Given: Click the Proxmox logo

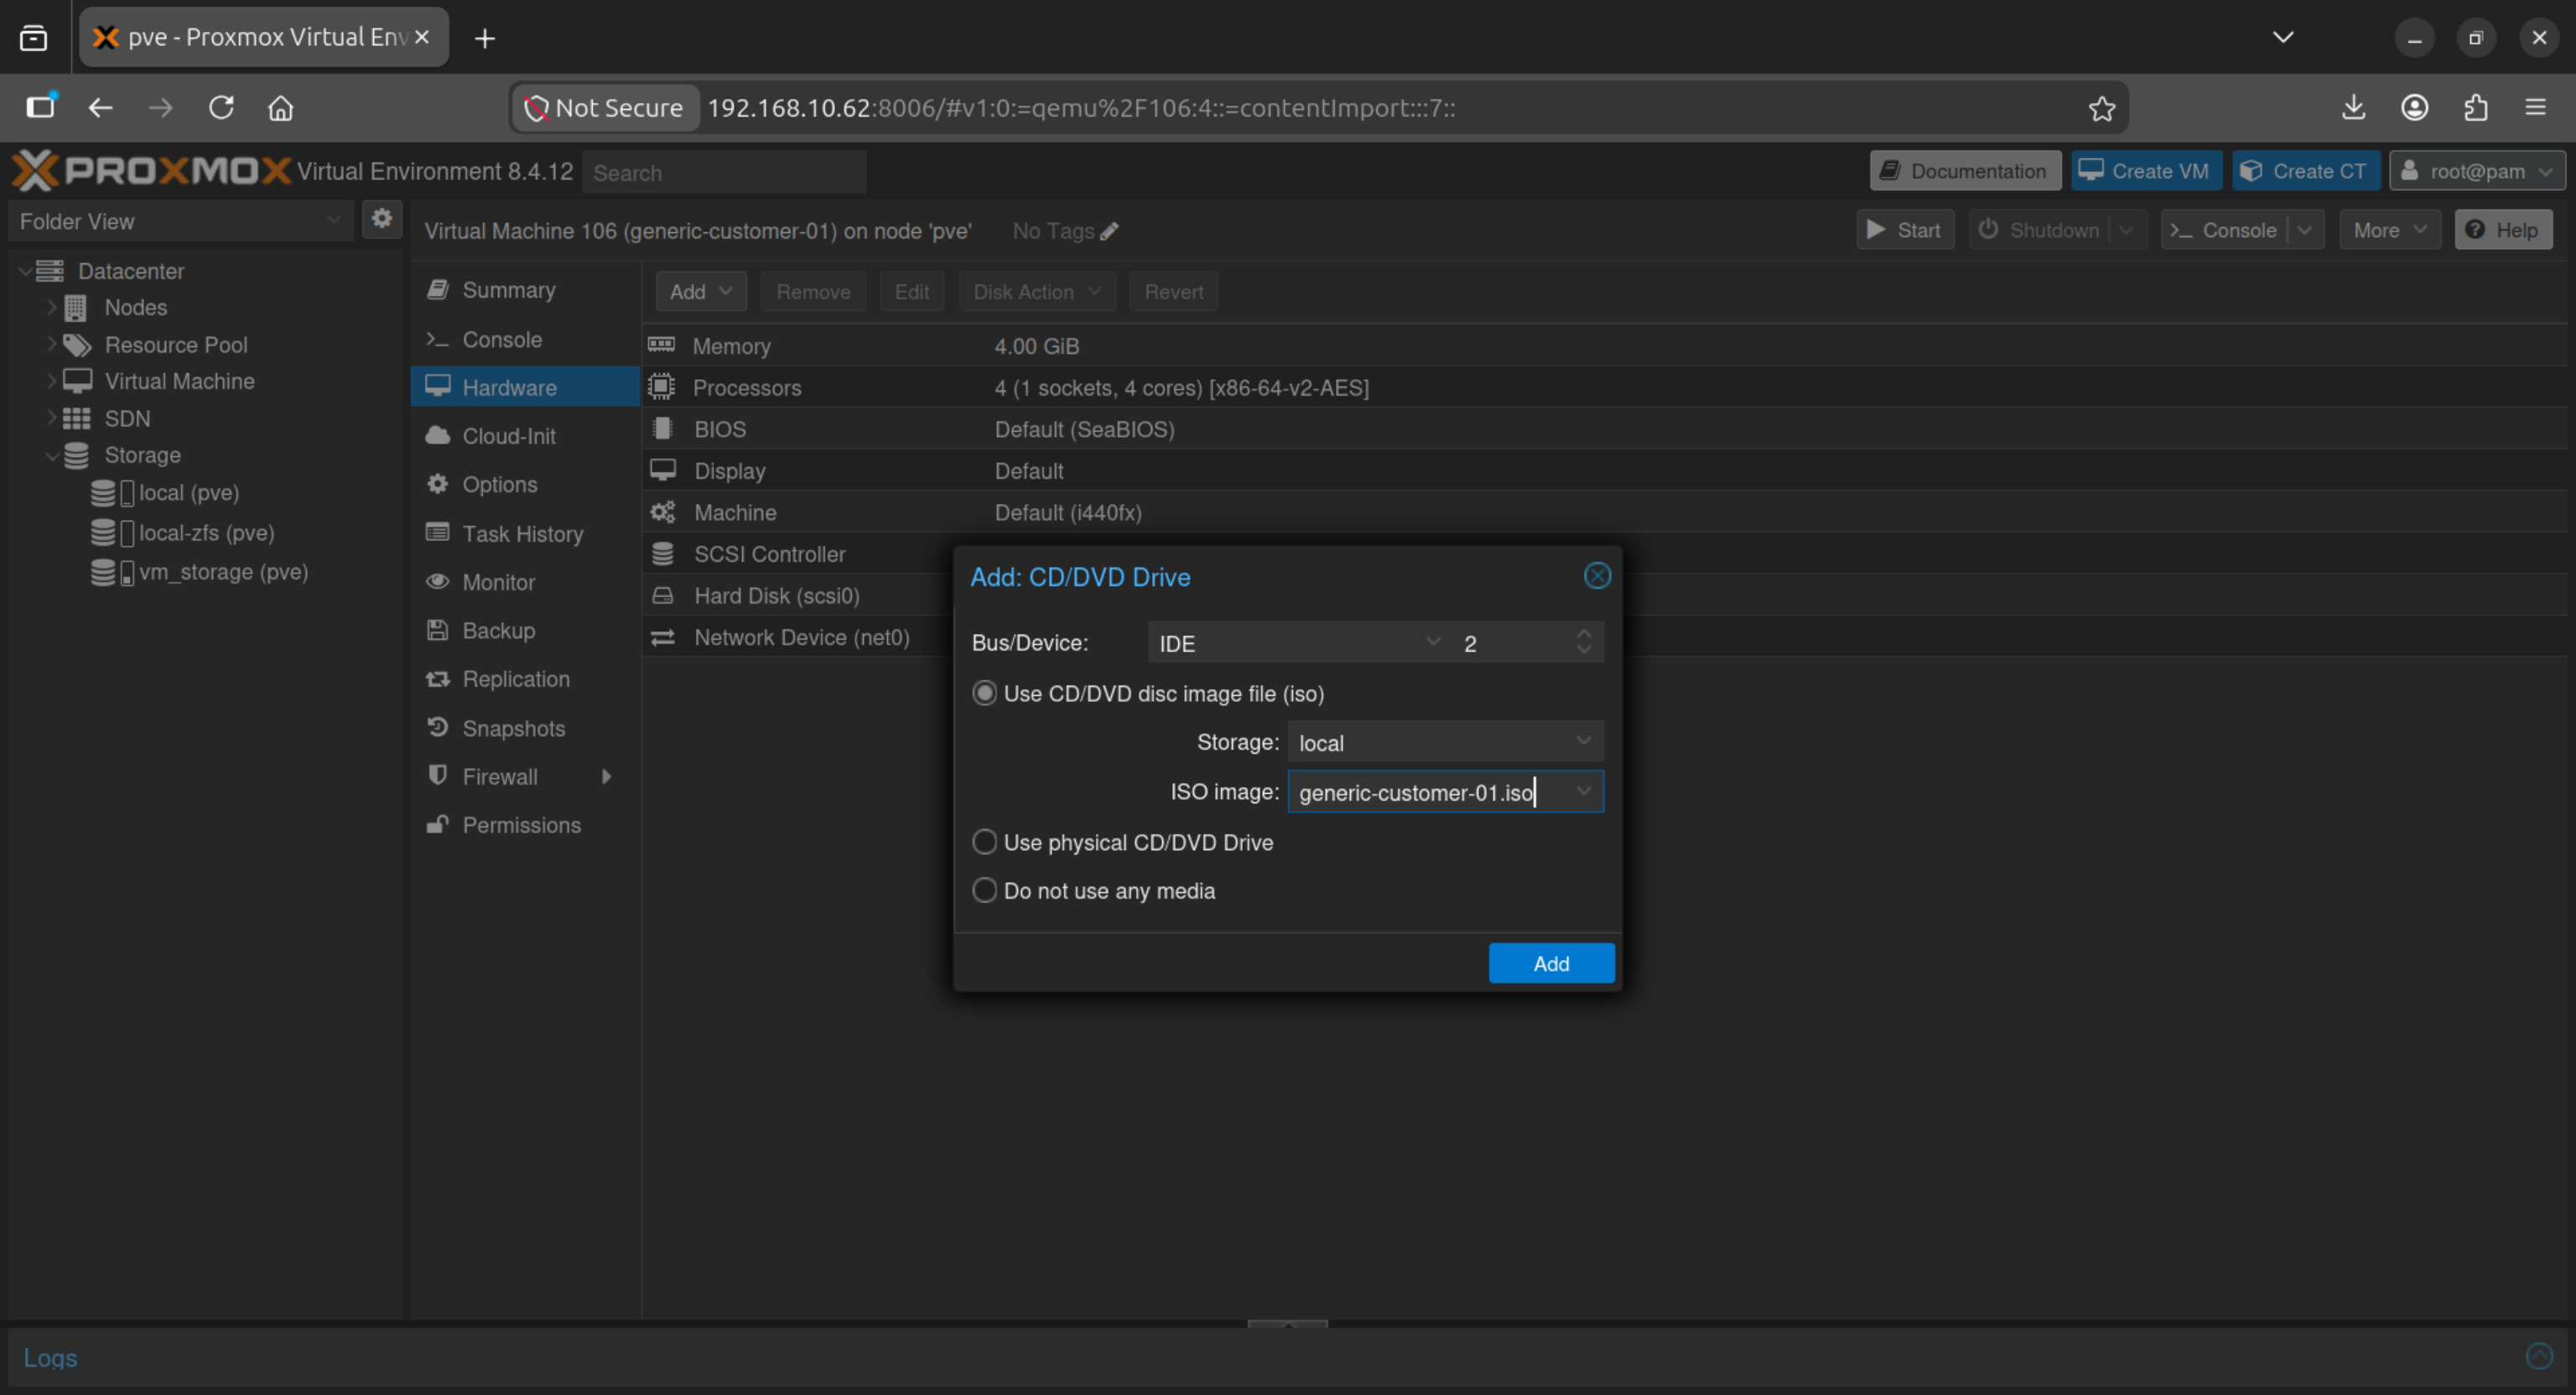Looking at the screenshot, I should pyautogui.click(x=151, y=171).
